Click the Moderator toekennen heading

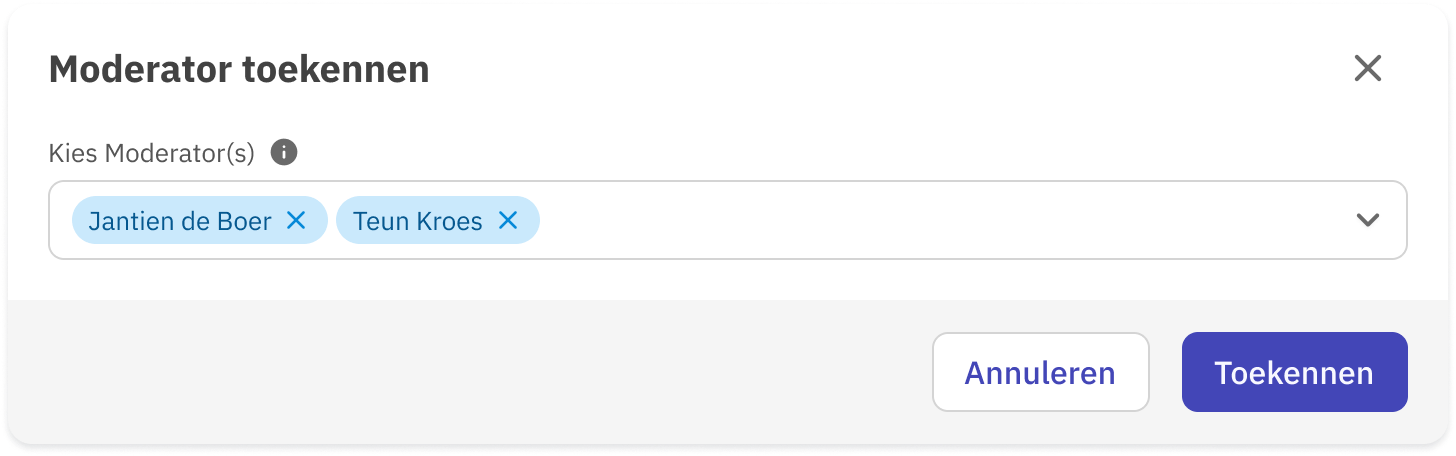(x=239, y=70)
